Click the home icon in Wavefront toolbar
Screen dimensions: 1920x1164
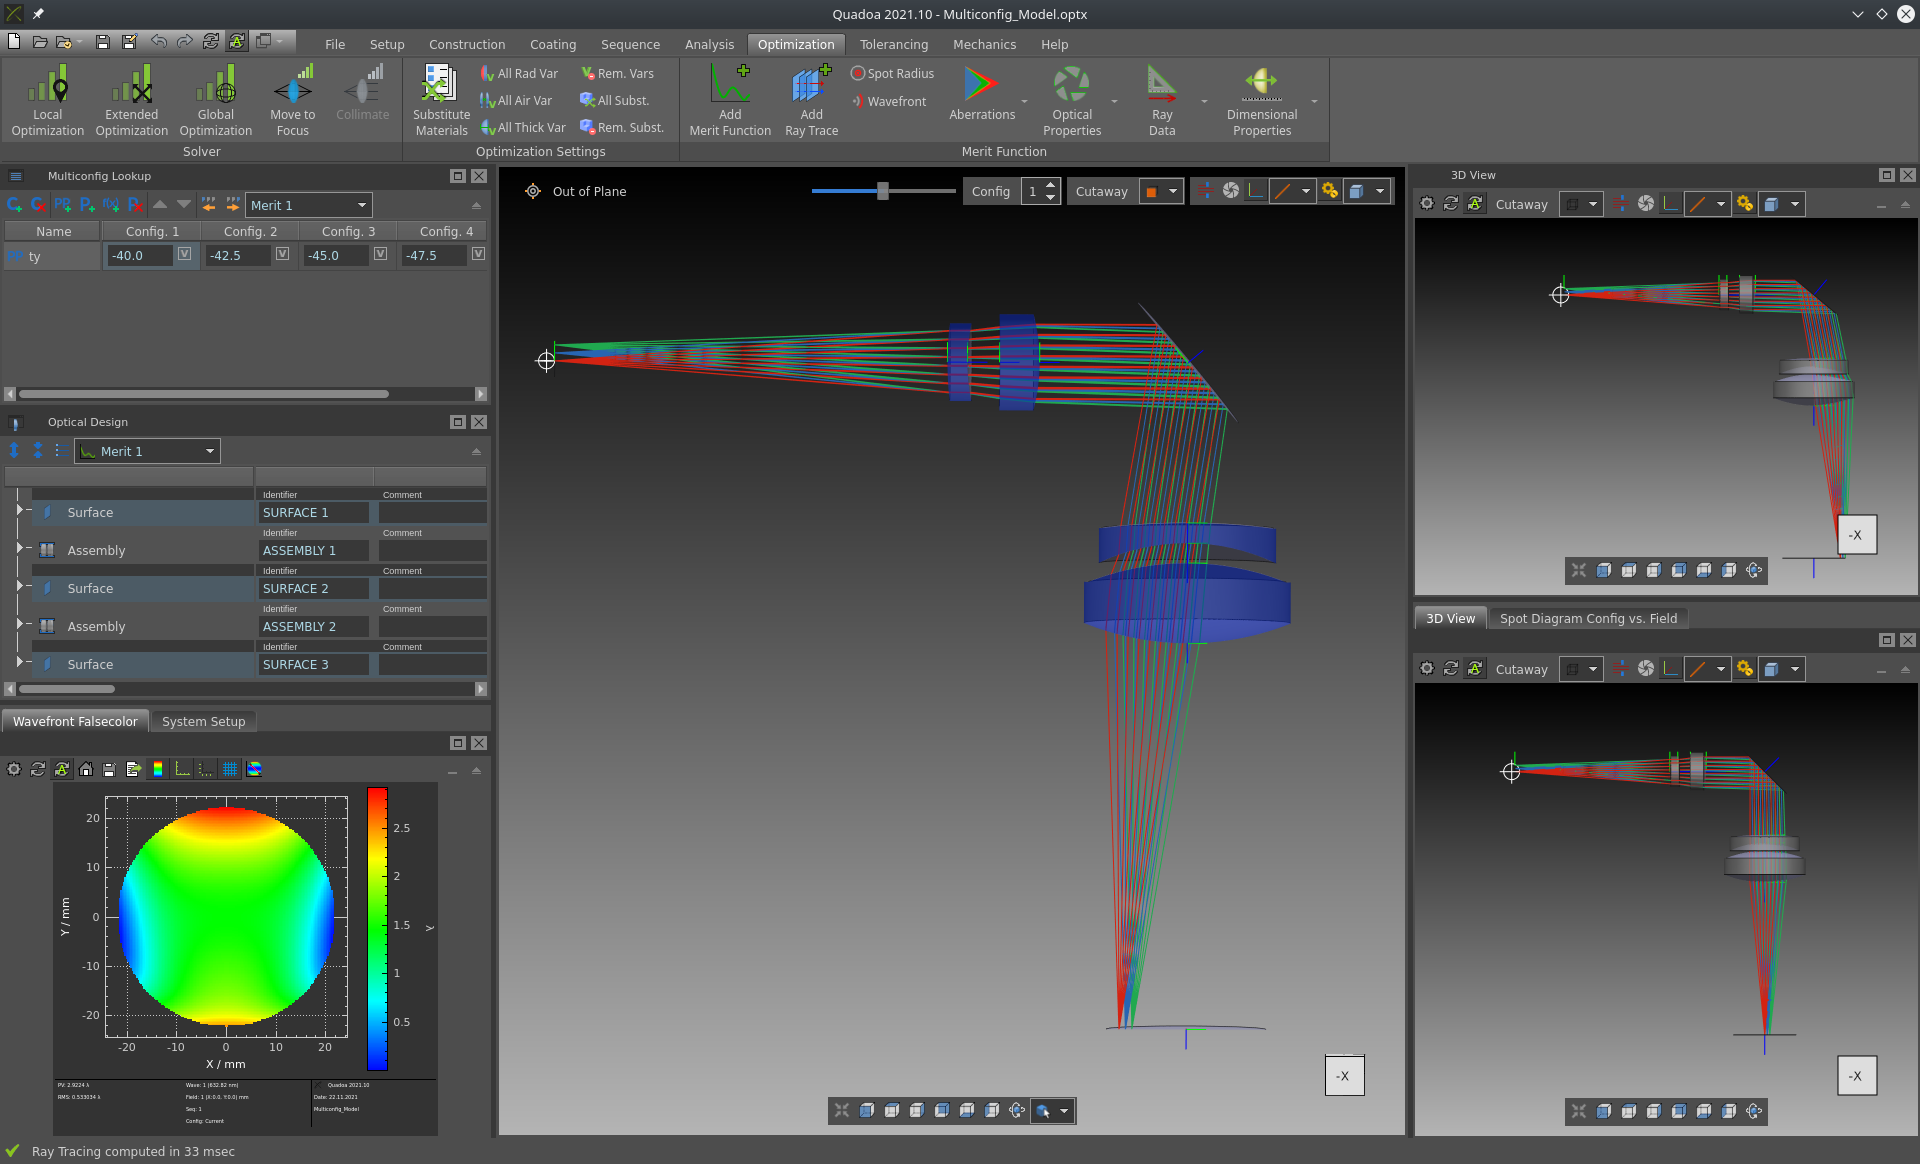[86, 769]
